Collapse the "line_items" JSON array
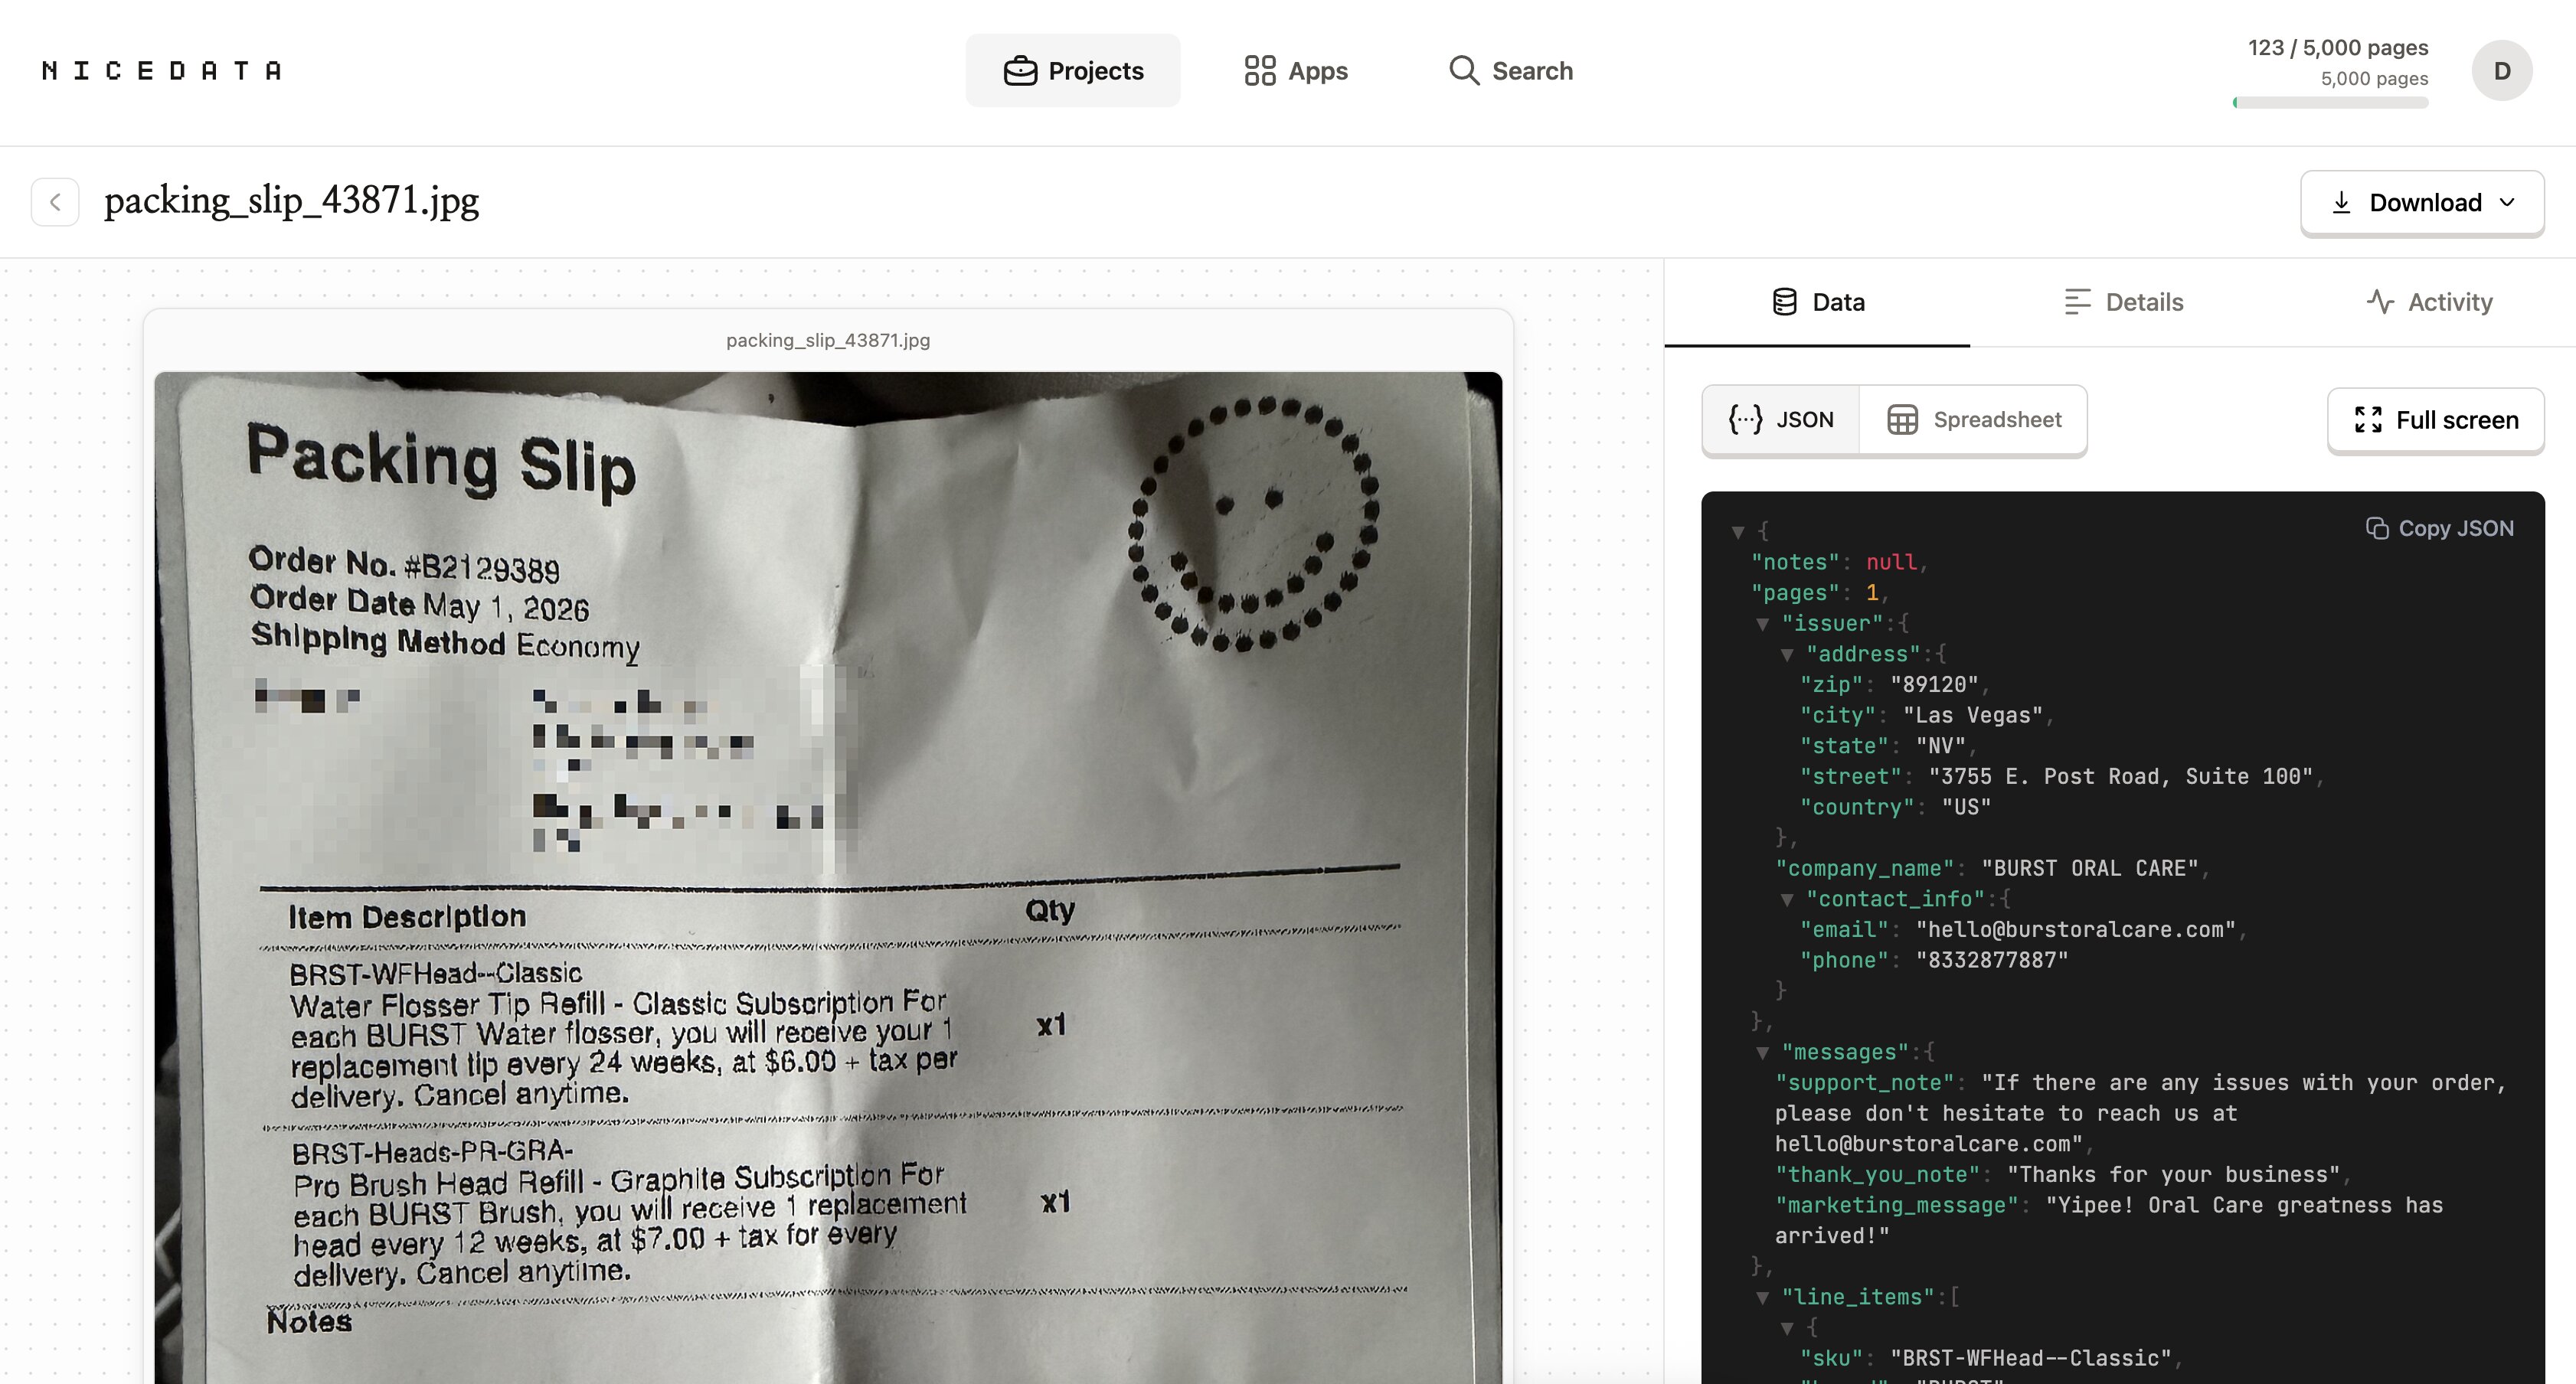The width and height of the screenshot is (2576, 1384). tap(1763, 1298)
